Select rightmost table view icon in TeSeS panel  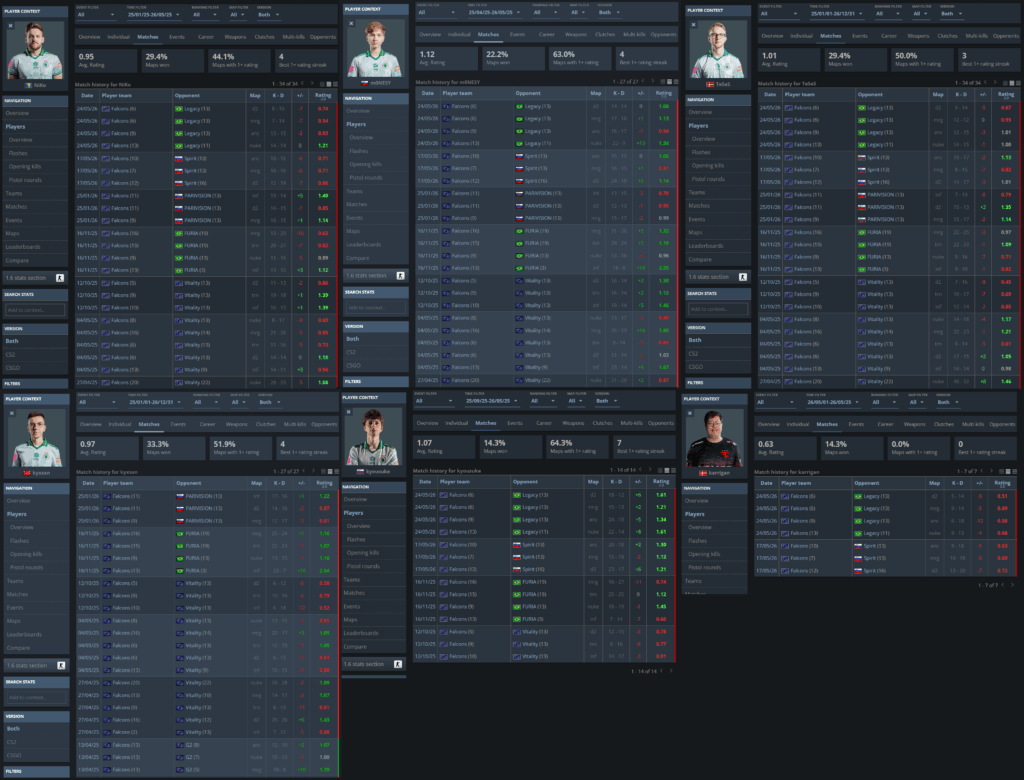click(1017, 83)
